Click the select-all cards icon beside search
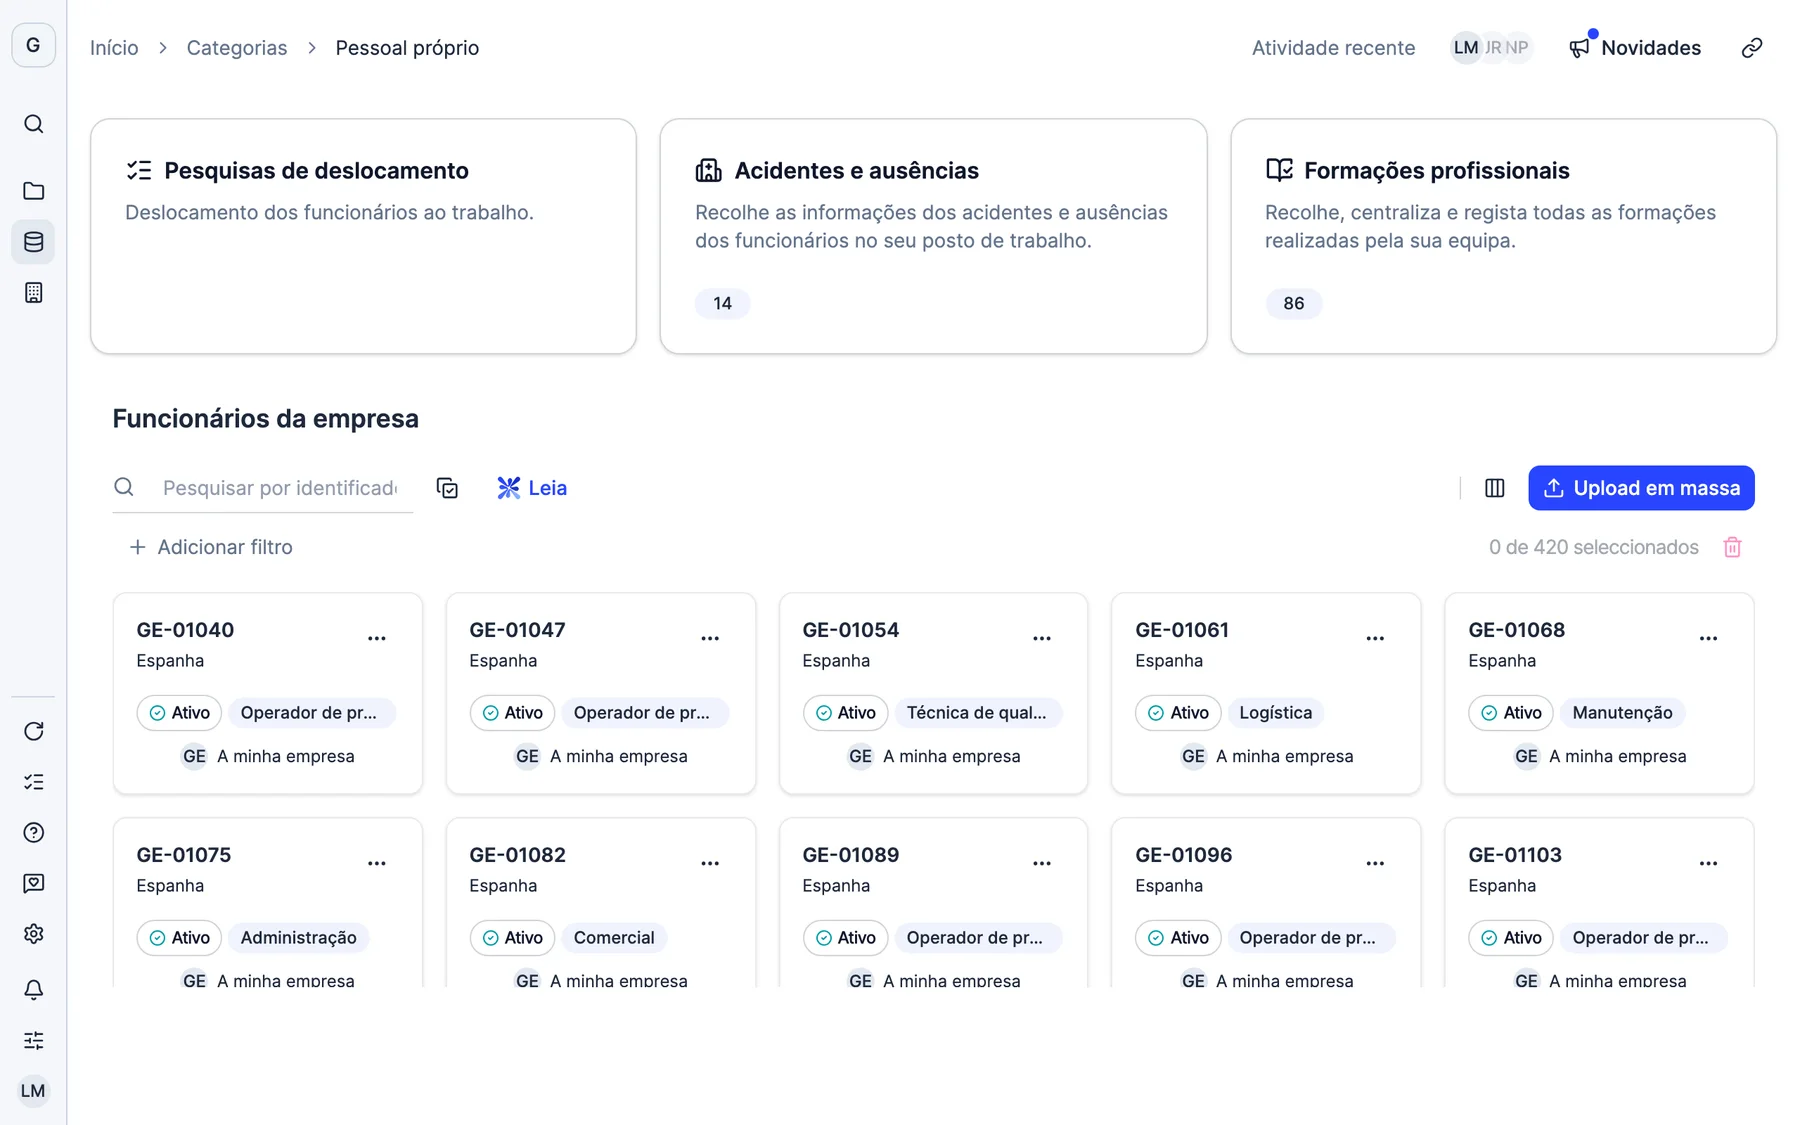The height and width of the screenshot is (1125, 1800). click(x=447, y=488)
